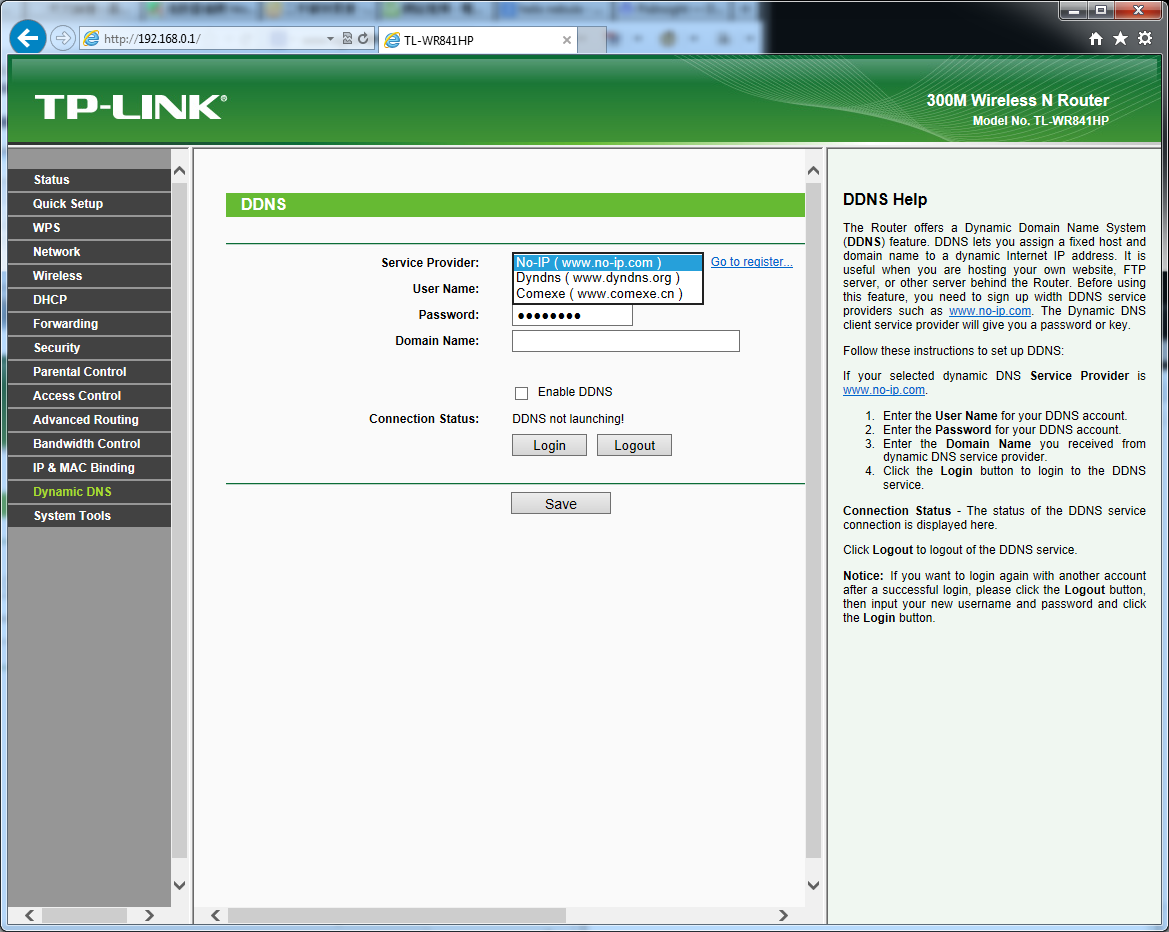
Task: Close the TL-WR841HP tab
Action: 567,40
